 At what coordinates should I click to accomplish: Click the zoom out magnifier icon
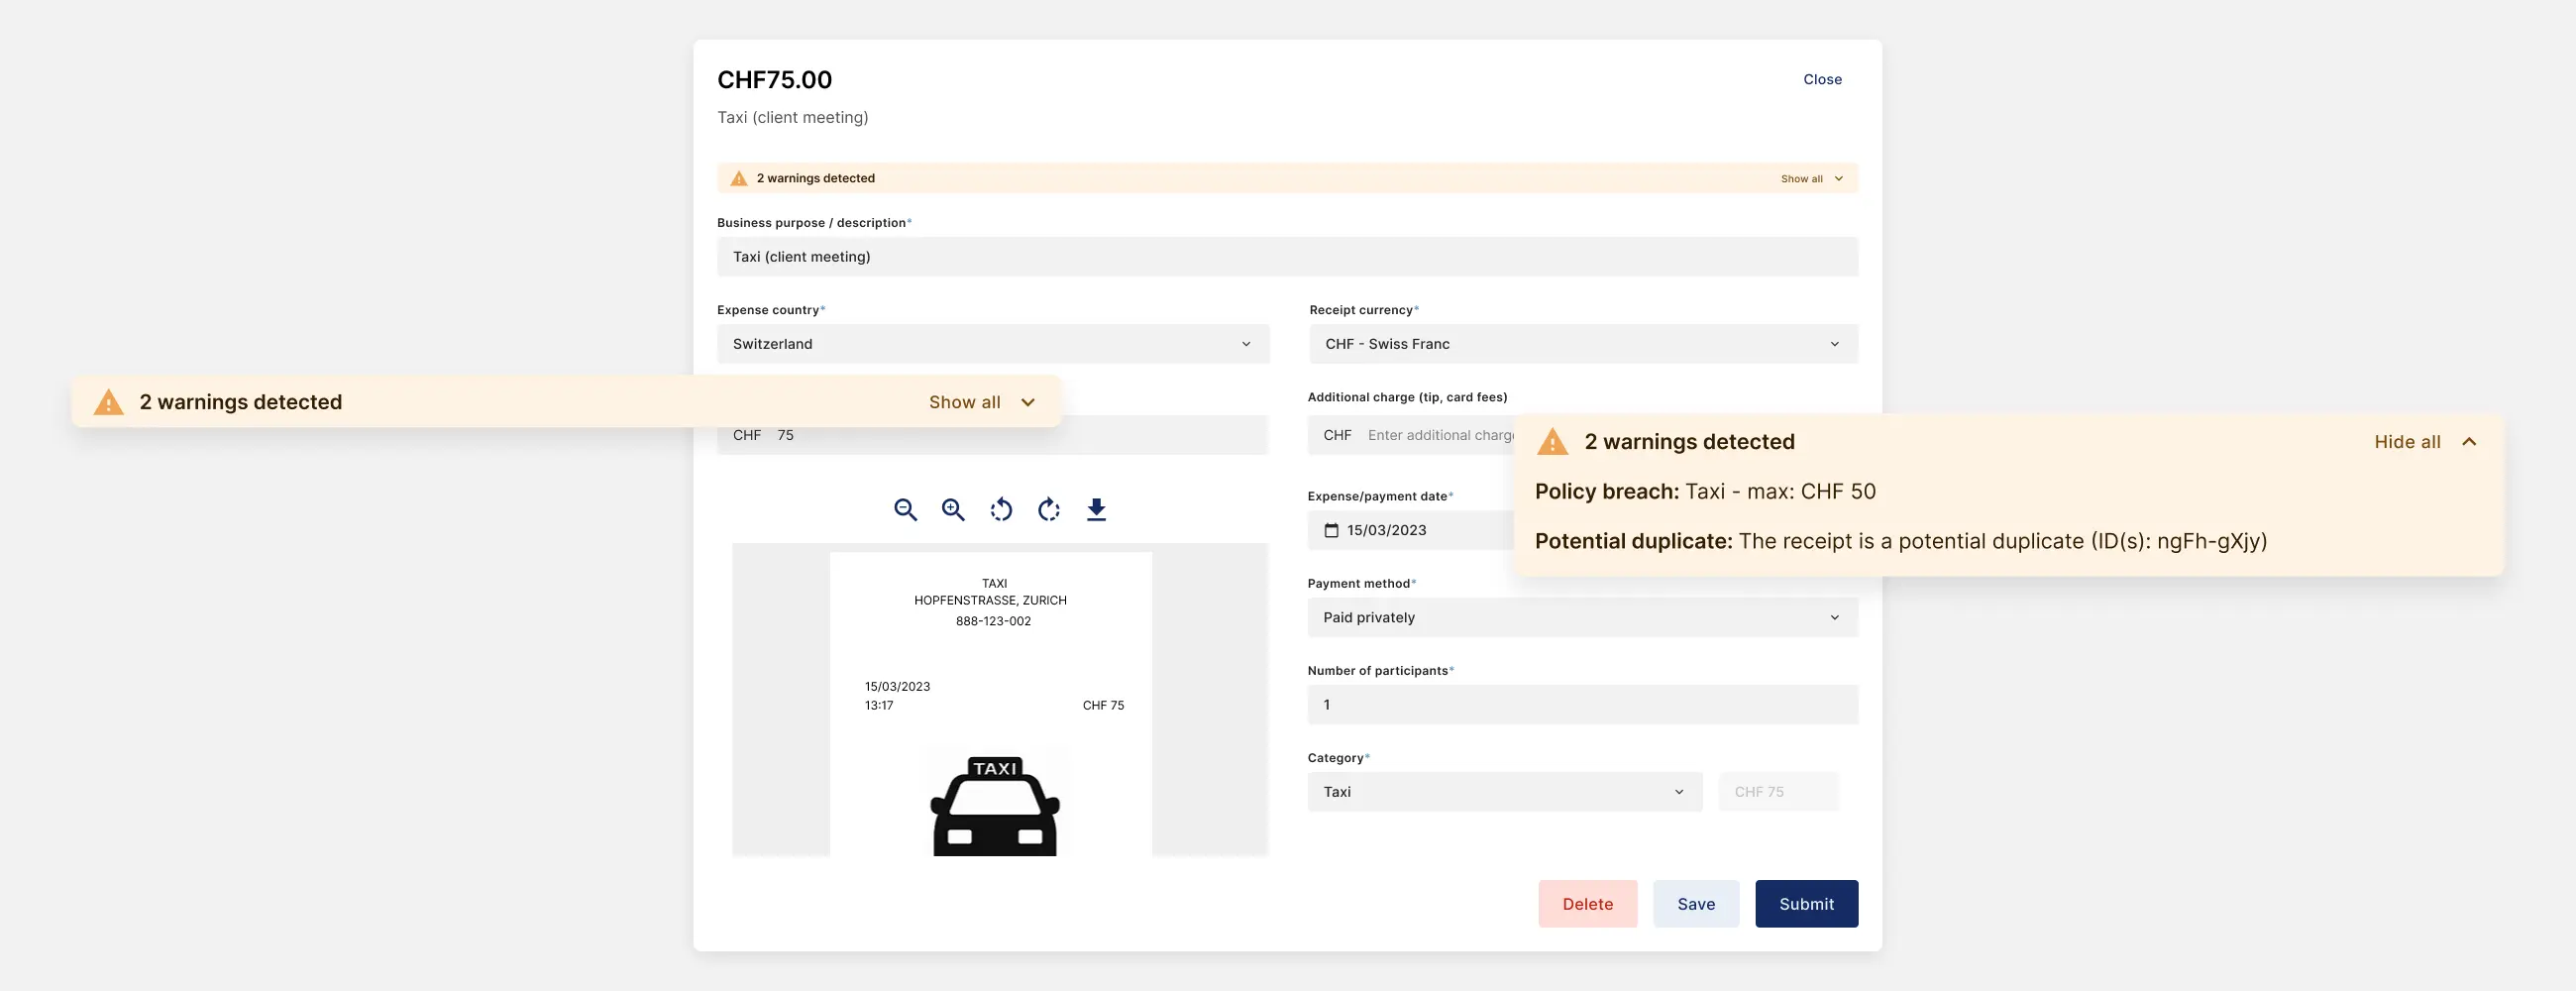905,510
